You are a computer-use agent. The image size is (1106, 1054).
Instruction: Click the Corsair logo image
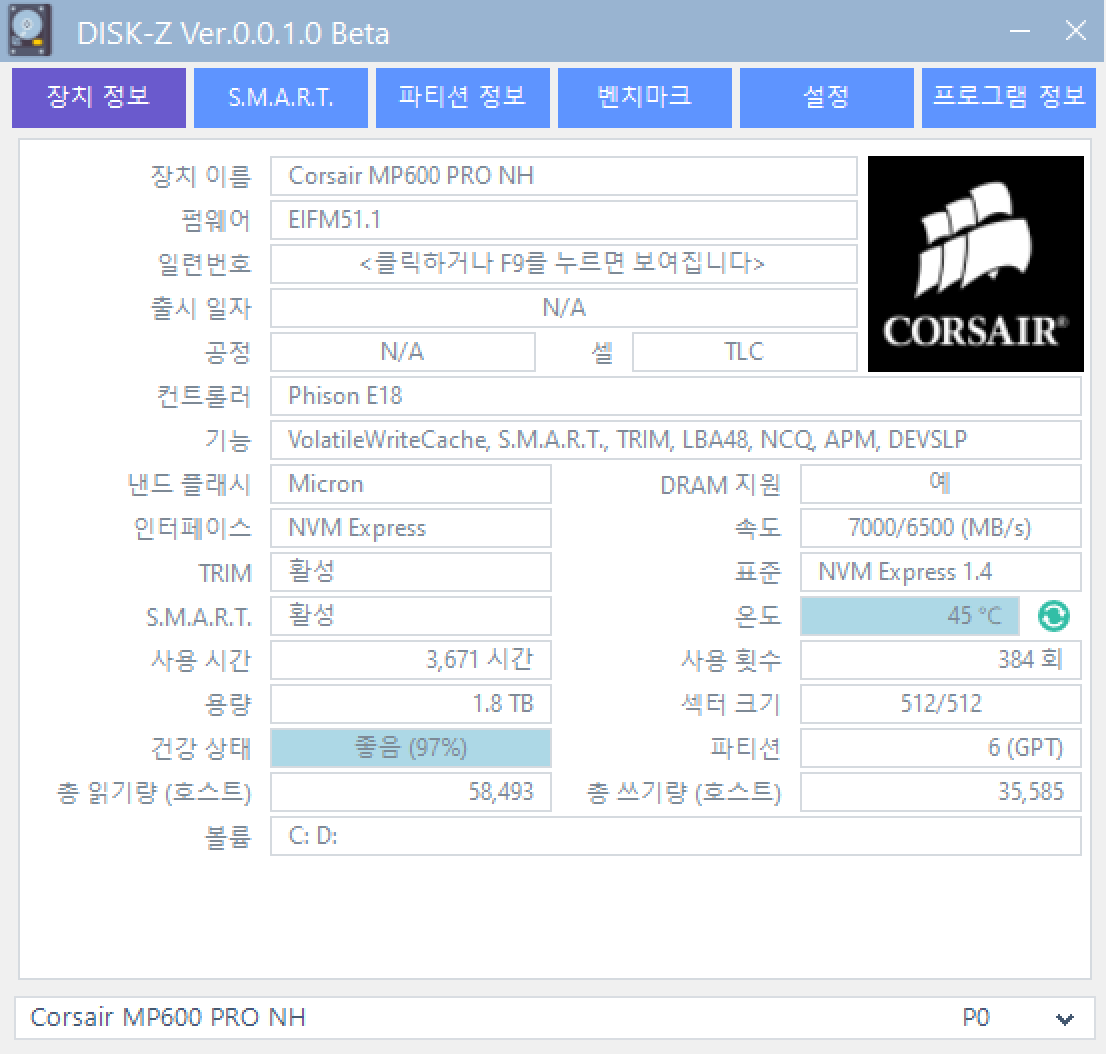click(976, 264)
